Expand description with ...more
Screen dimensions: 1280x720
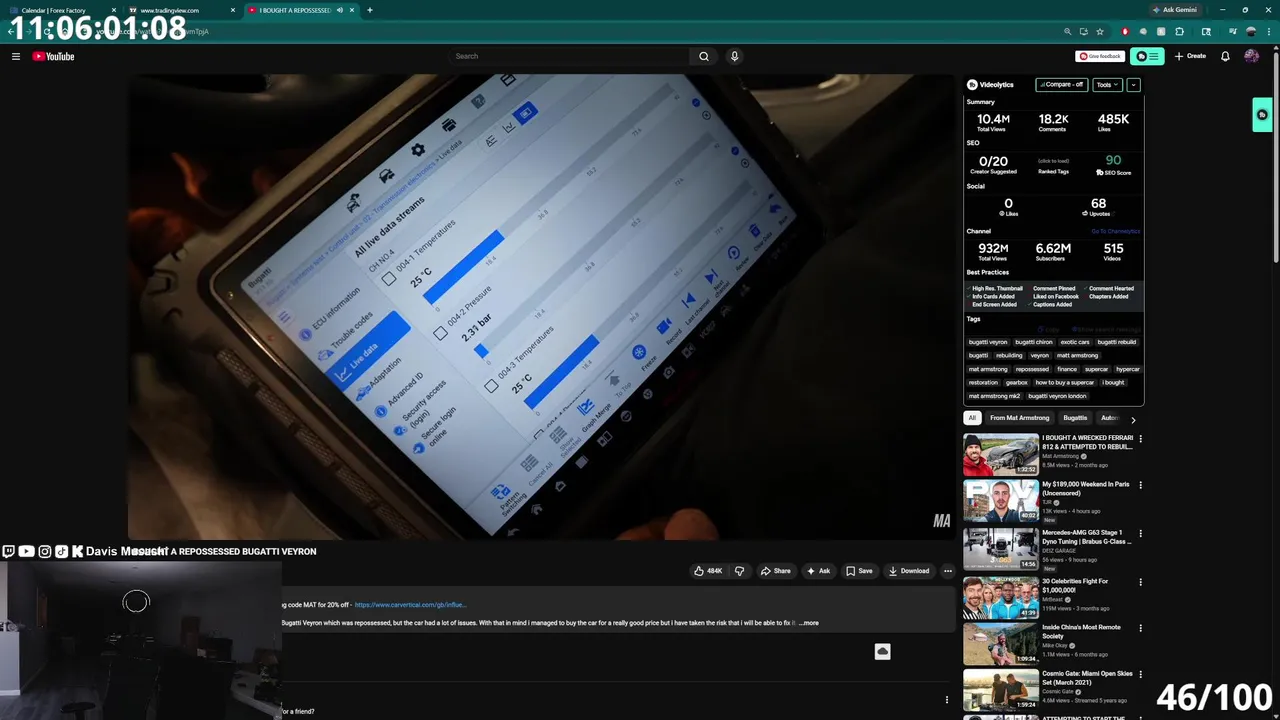pos(809,623)
